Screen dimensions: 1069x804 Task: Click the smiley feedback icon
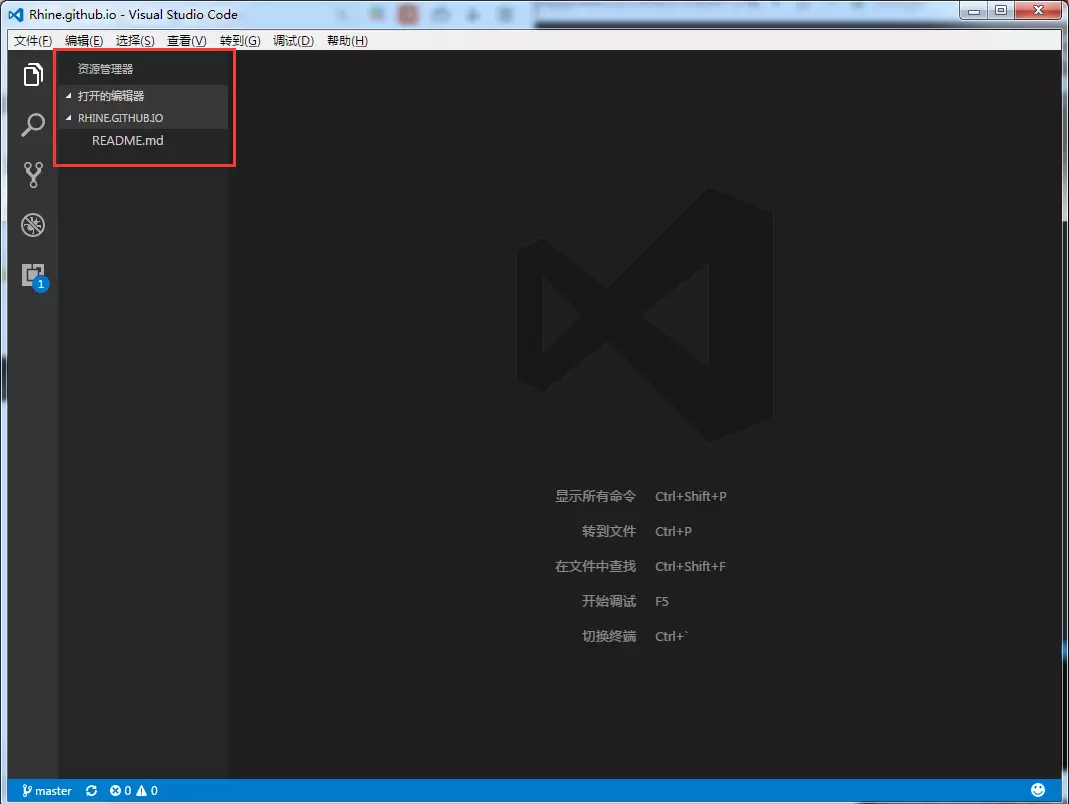coord(1038,791)
